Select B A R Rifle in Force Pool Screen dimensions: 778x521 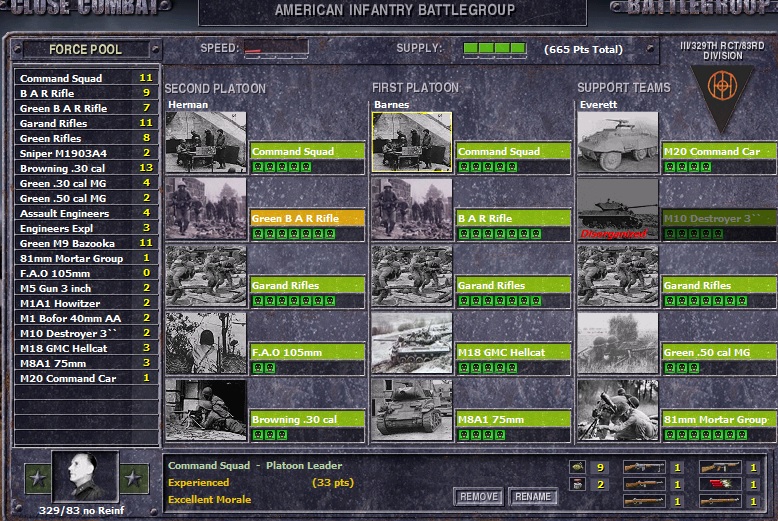pos(86,93)
